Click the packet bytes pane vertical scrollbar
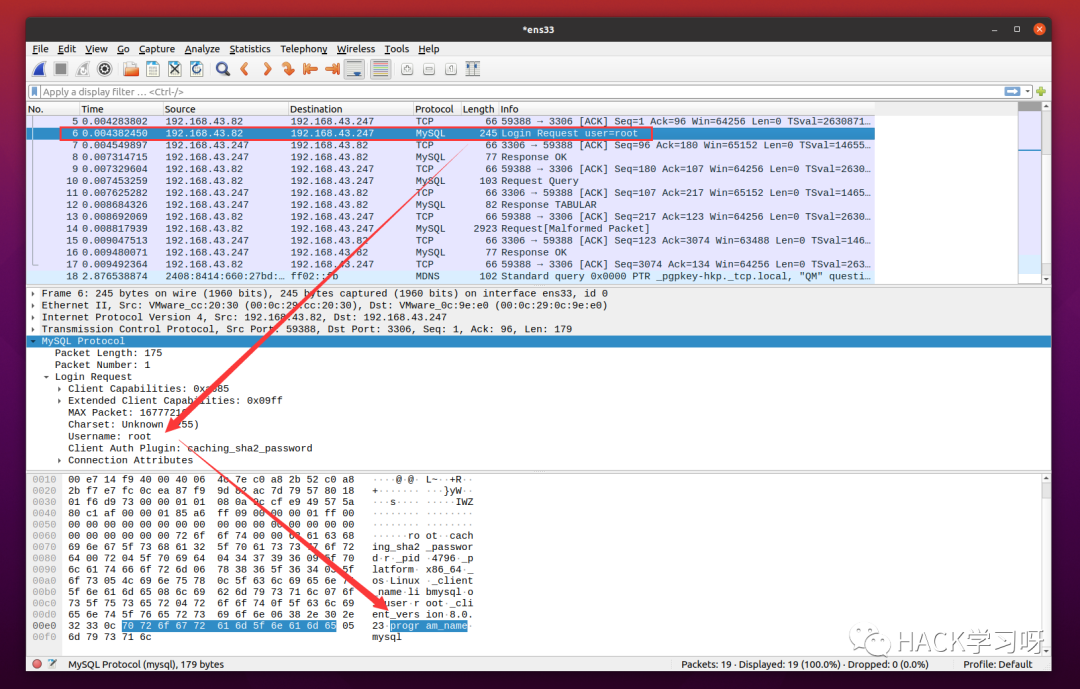Image resolution: width=1080 pixels, height=689 pixels. click(x=1046, y=564)
